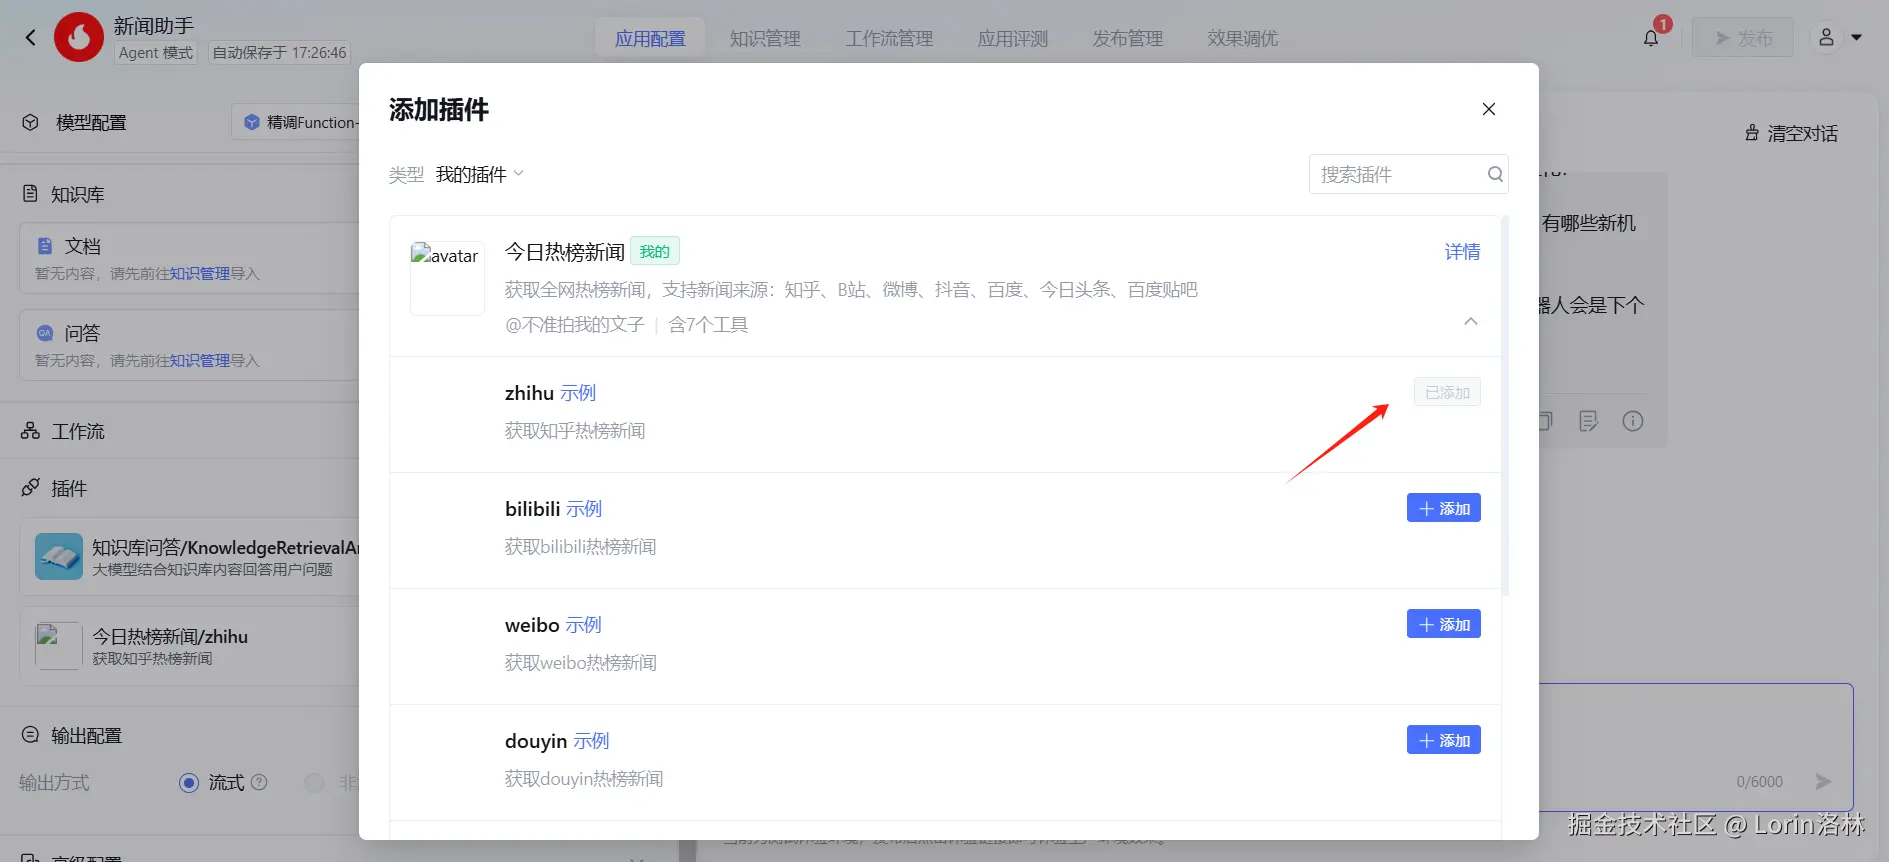Click the 问答 QA icon
Screen dimensions: 1889x862
45,333
